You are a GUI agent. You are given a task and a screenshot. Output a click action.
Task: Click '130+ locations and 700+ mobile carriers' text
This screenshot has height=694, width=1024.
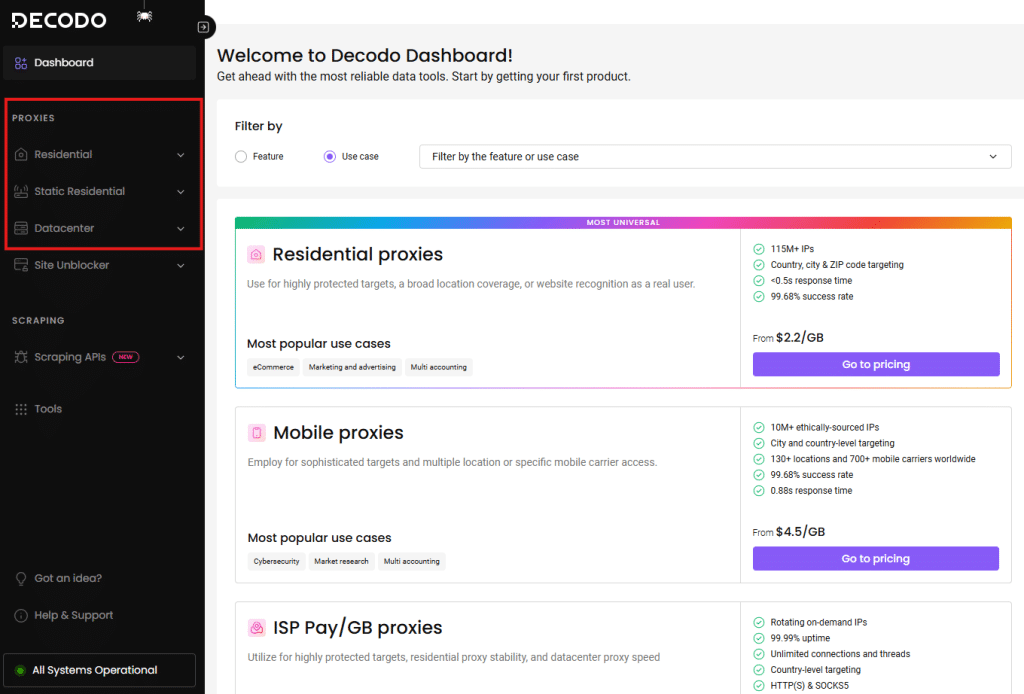873,459
